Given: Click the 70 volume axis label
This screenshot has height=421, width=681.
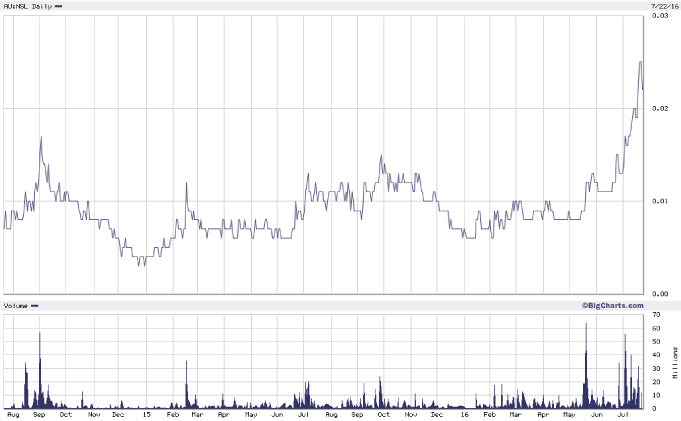Looking at the screenshot, I should (656, 314).
